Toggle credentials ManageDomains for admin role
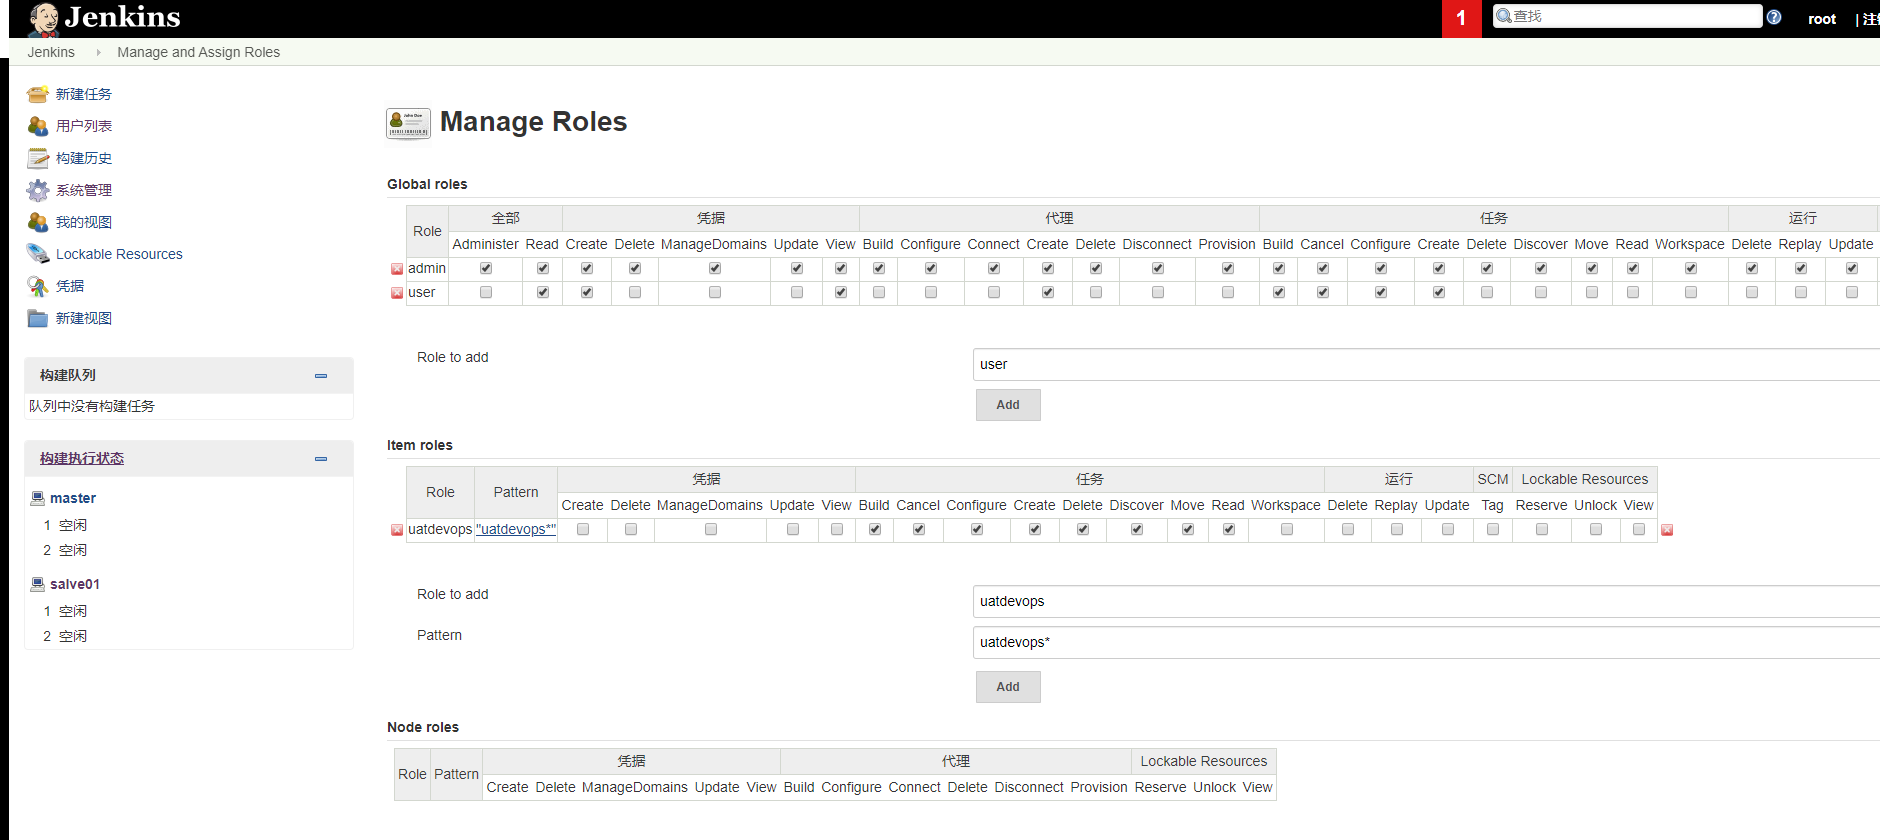 pyautogui.click(x=715, y=268)
